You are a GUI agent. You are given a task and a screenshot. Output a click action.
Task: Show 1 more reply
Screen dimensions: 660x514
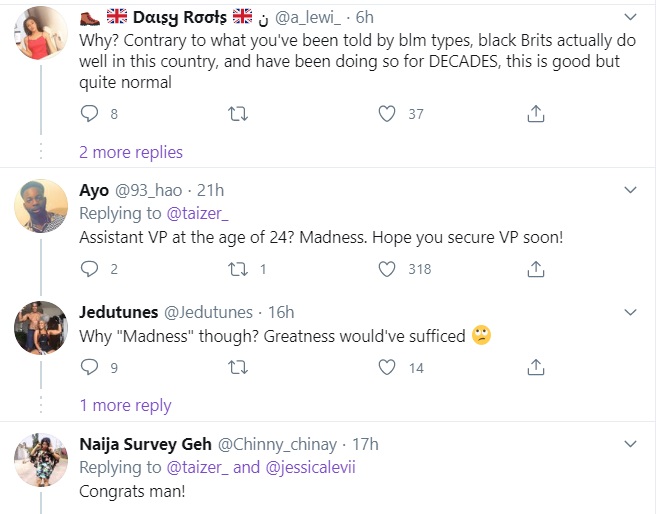(126, 405)
